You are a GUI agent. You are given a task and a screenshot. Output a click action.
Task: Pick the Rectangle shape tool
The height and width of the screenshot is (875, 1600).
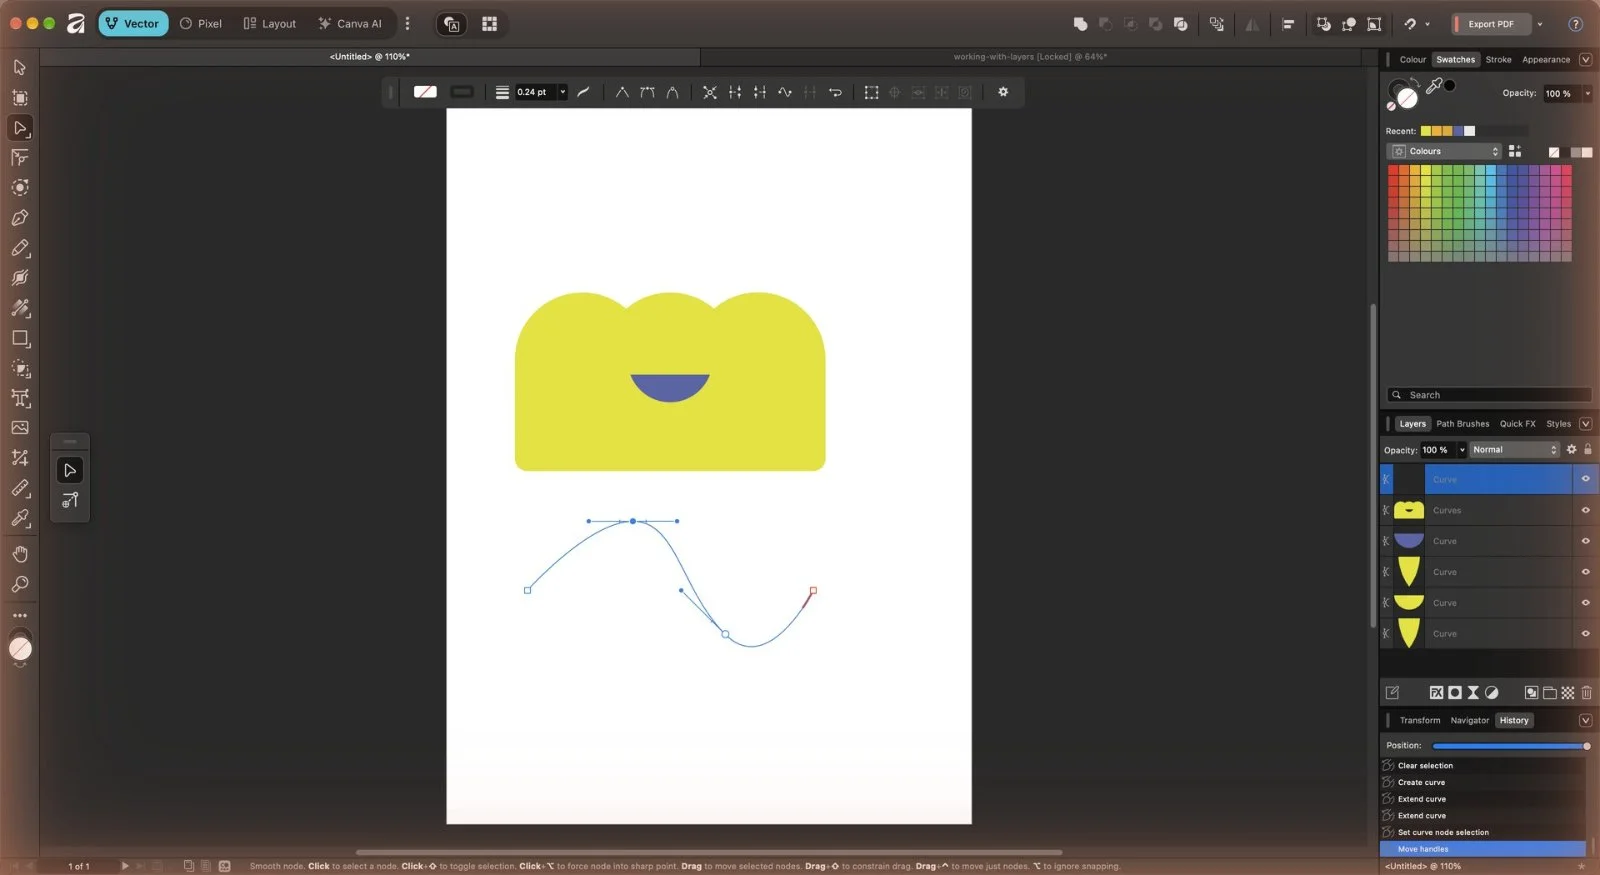point(20,338)
